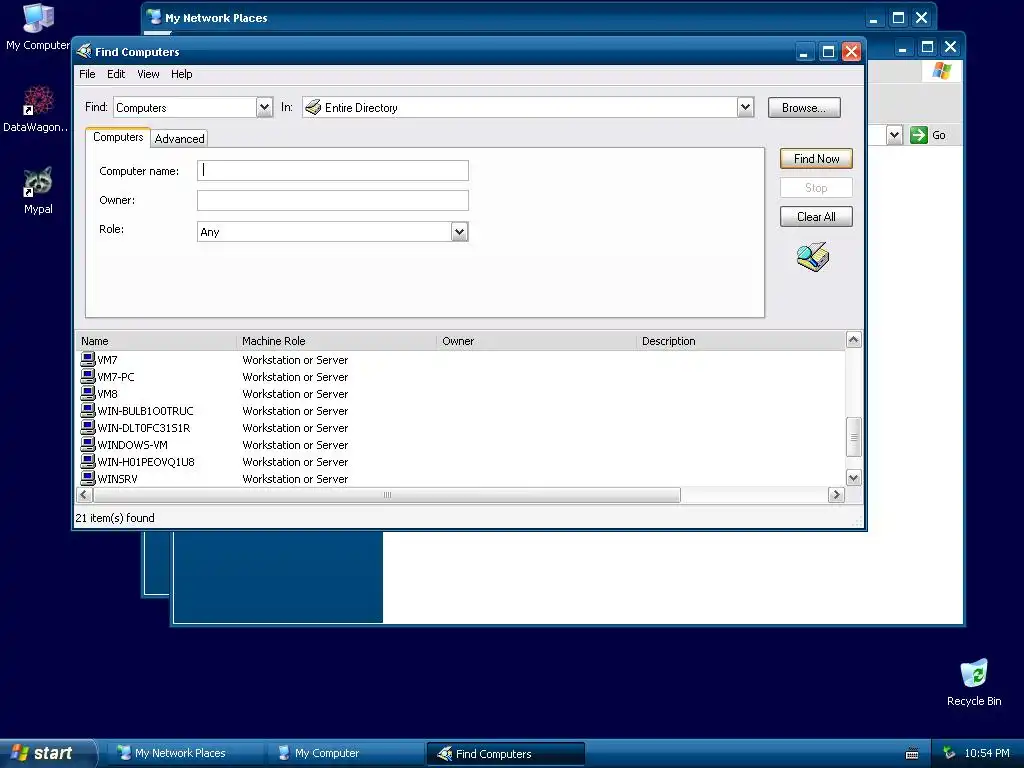
Task: Open My Computer desktop icon
Action: click(x=38, y=27)
